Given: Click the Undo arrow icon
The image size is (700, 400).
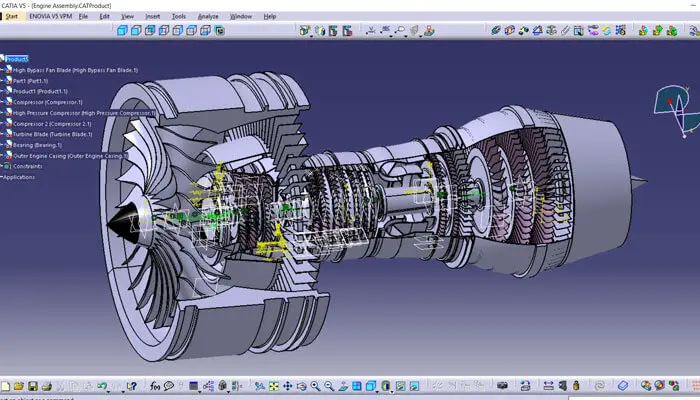Looking at the screenshot, I should 101,386.
